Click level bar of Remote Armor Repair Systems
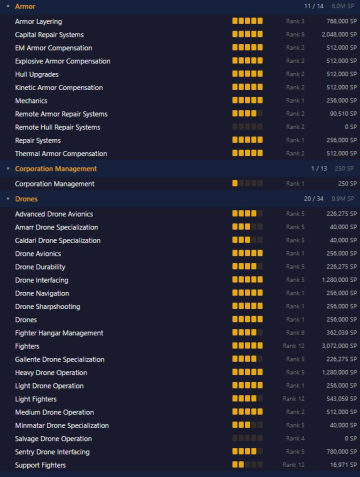The width and height of the screenshot is (360, 477). 247,114
